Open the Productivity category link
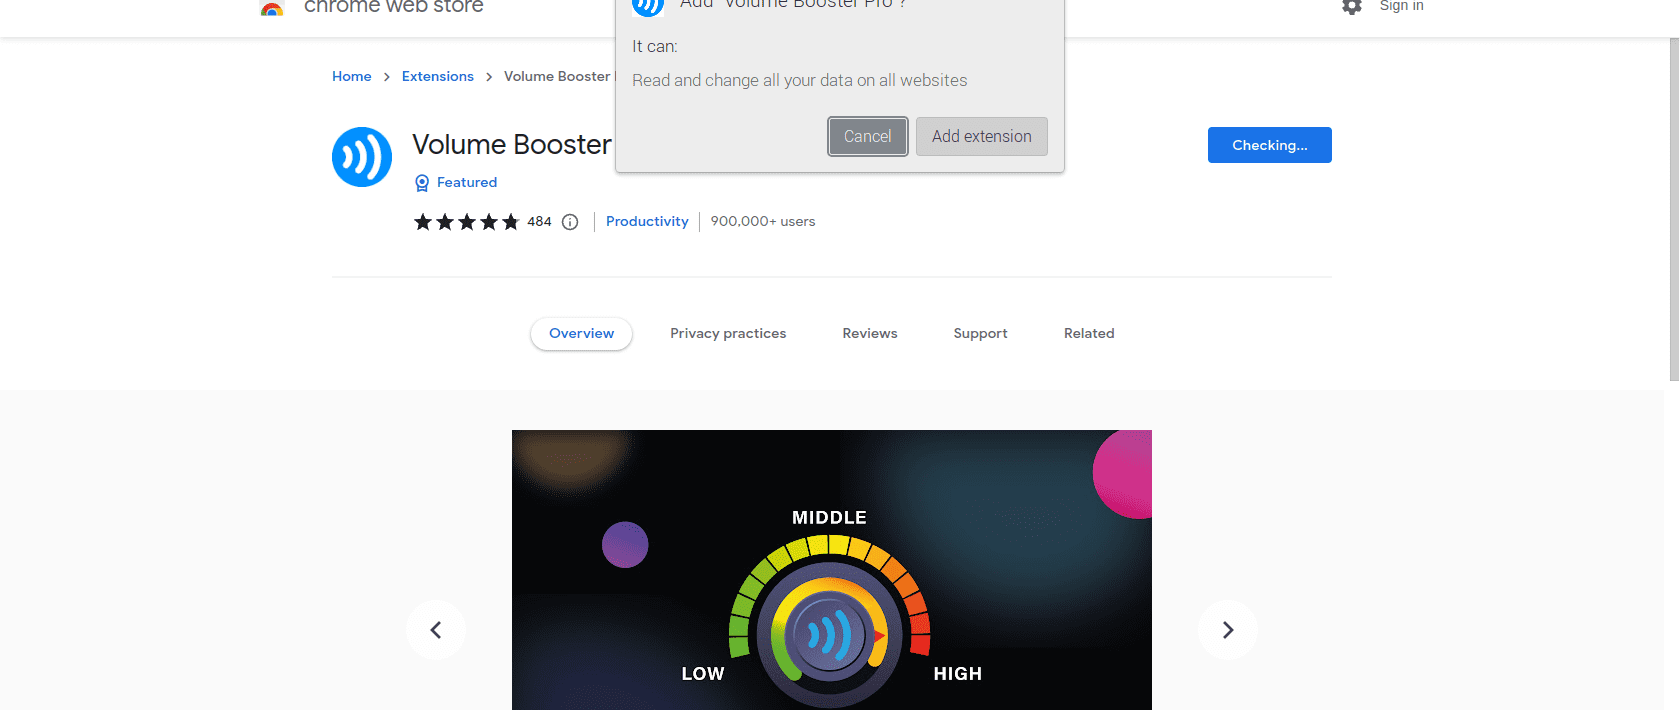 coord(647,222)
